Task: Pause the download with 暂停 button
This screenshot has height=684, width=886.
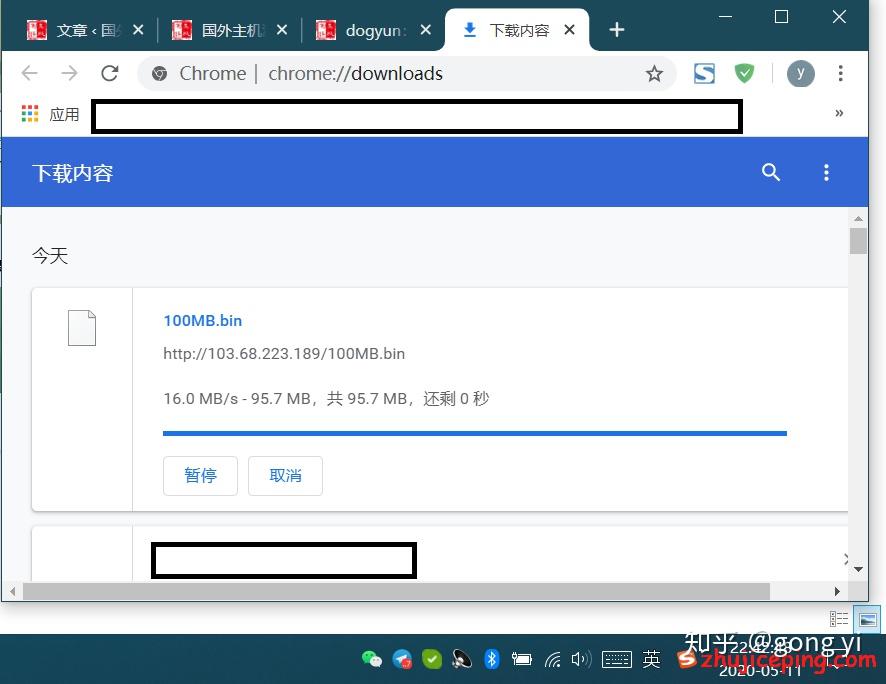Action: pos(200,476)
